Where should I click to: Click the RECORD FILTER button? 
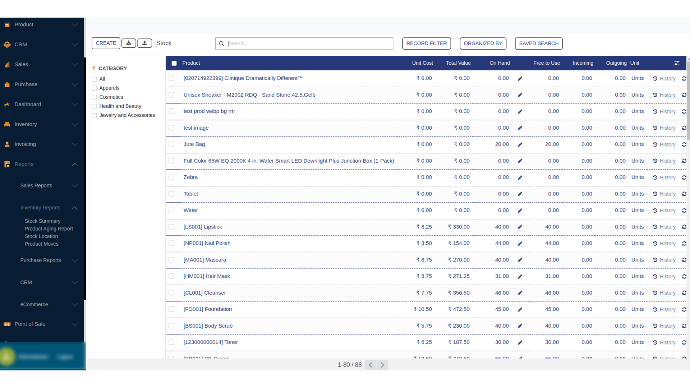coord(426,44)
